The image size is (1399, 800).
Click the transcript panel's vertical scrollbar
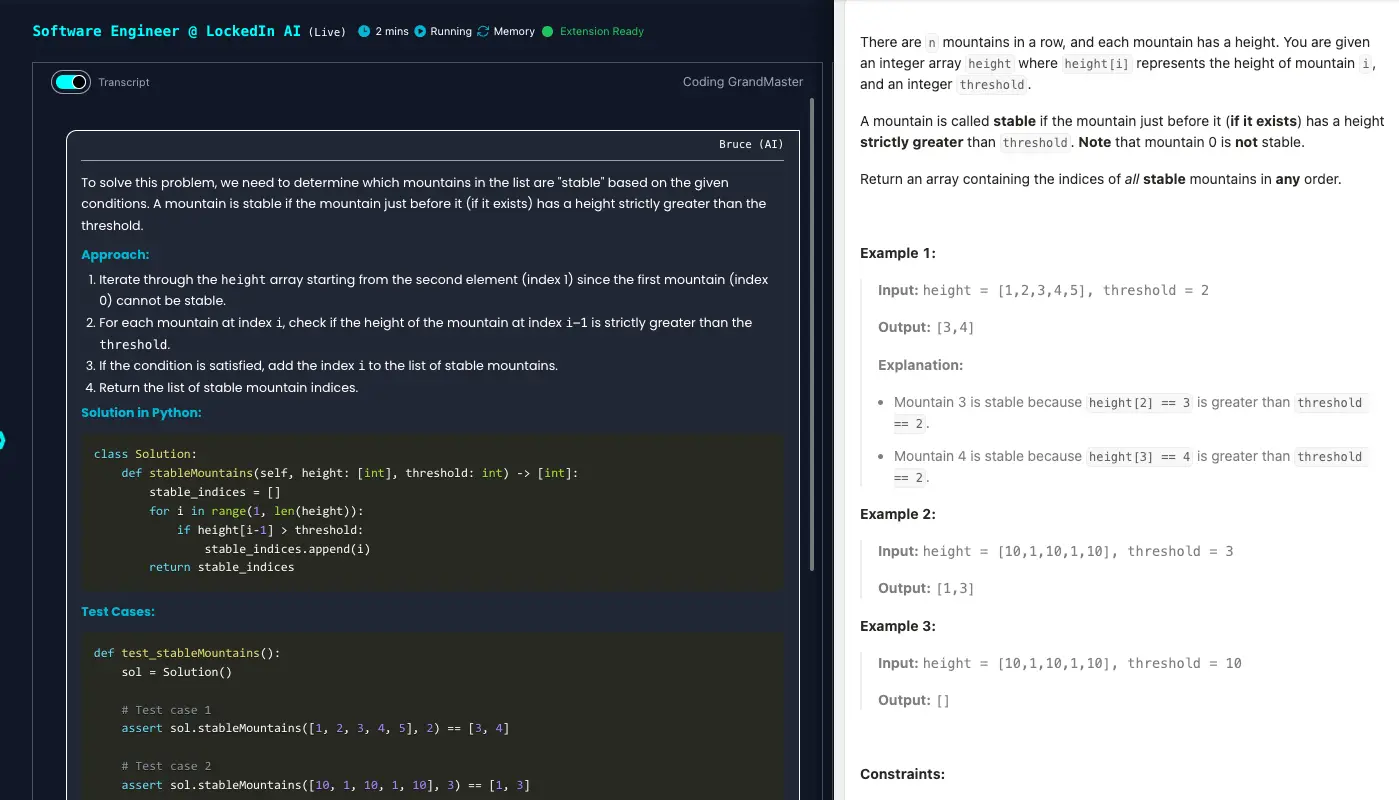pos(811,300)
